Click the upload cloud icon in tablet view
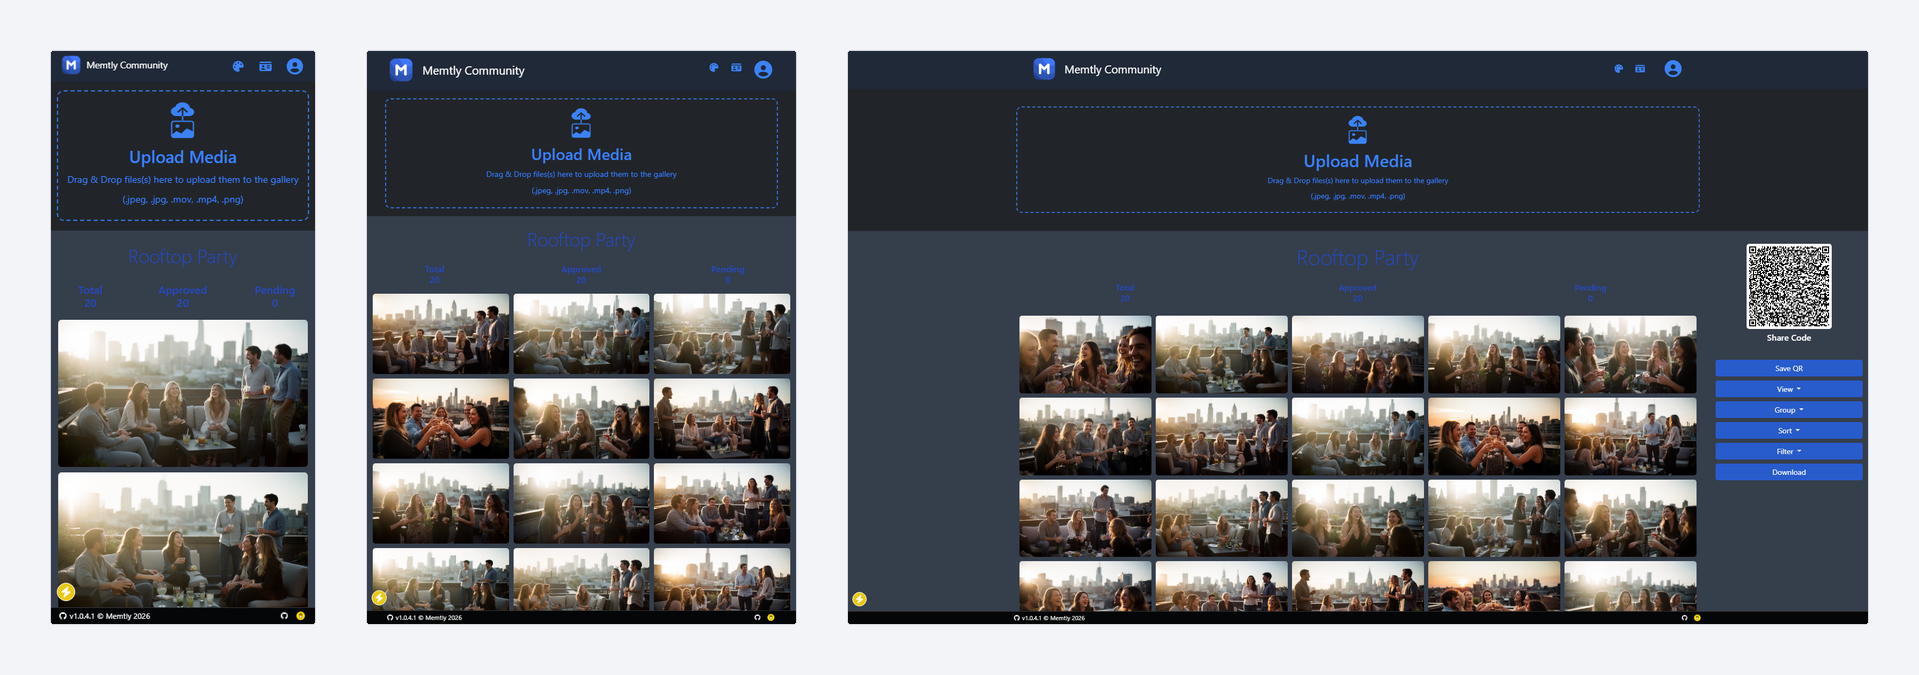The image size is (1919, 675). (x=581, y=123)
